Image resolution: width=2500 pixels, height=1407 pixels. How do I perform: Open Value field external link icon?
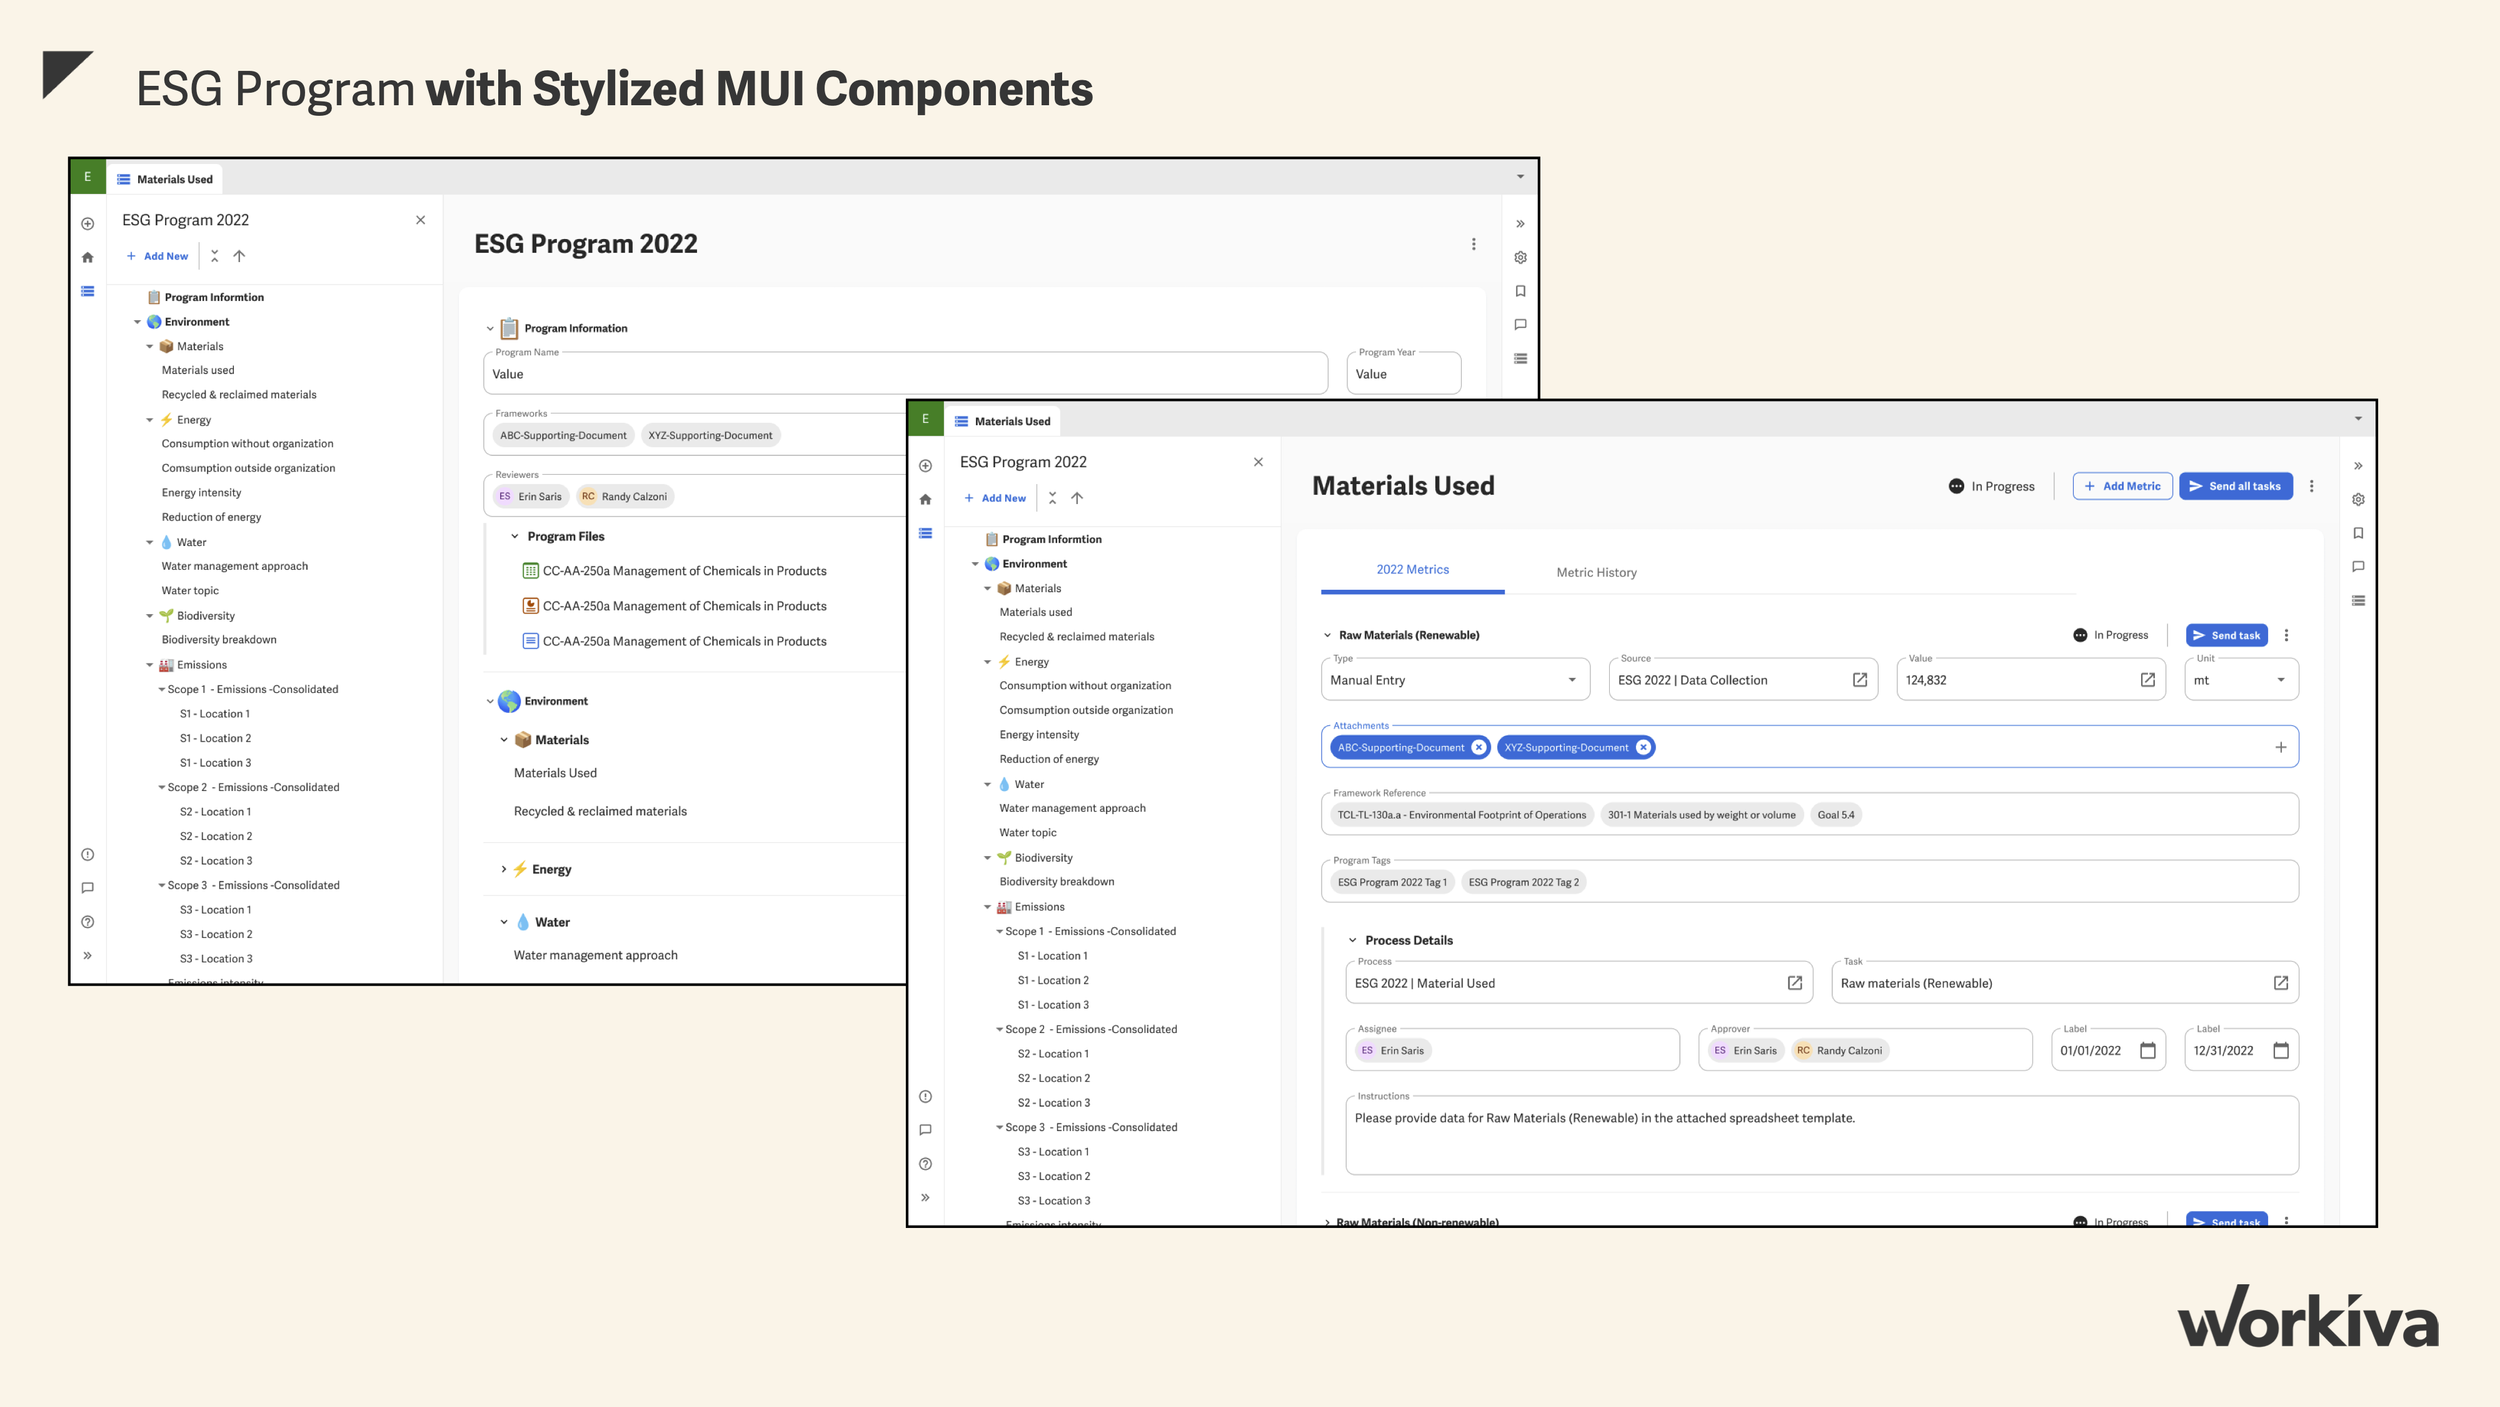click(x=2147, y=679)
